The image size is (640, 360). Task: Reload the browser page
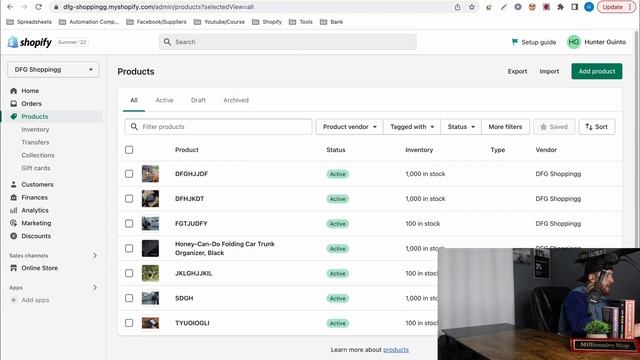click(38, 7)
